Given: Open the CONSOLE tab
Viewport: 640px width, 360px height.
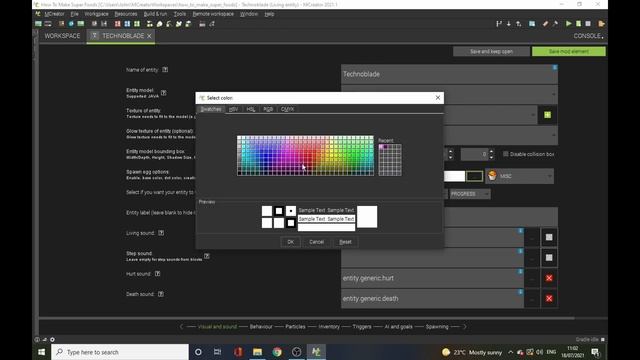Looking at the screenshot, I should coord(588,36).
